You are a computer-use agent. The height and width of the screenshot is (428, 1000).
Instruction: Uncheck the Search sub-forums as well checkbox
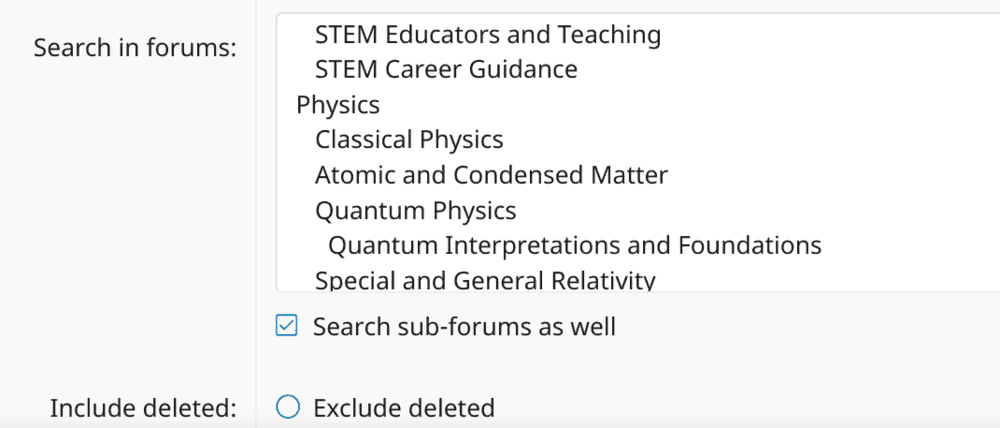[287, 326]
